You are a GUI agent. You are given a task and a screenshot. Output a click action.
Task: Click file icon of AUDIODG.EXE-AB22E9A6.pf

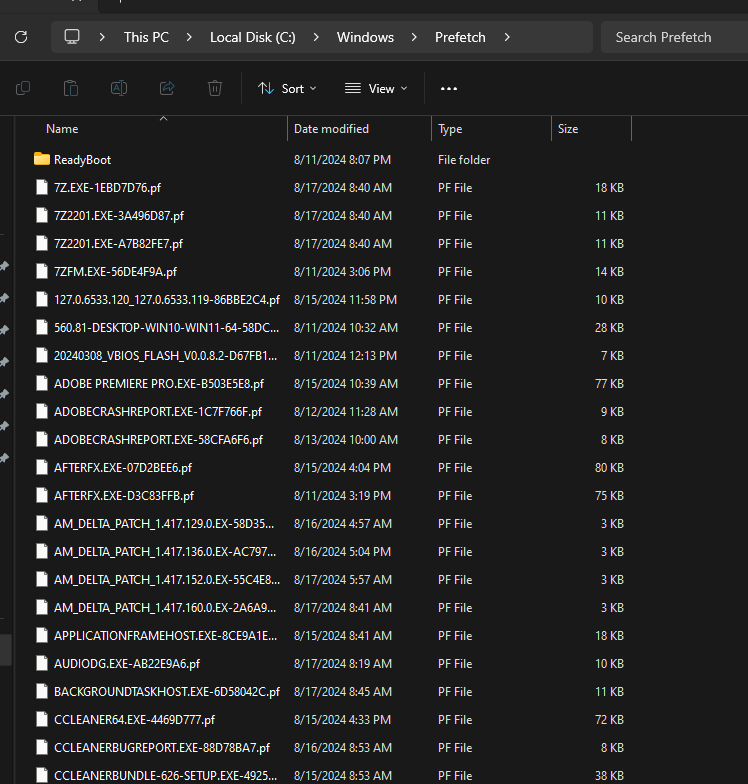point(42,663)
